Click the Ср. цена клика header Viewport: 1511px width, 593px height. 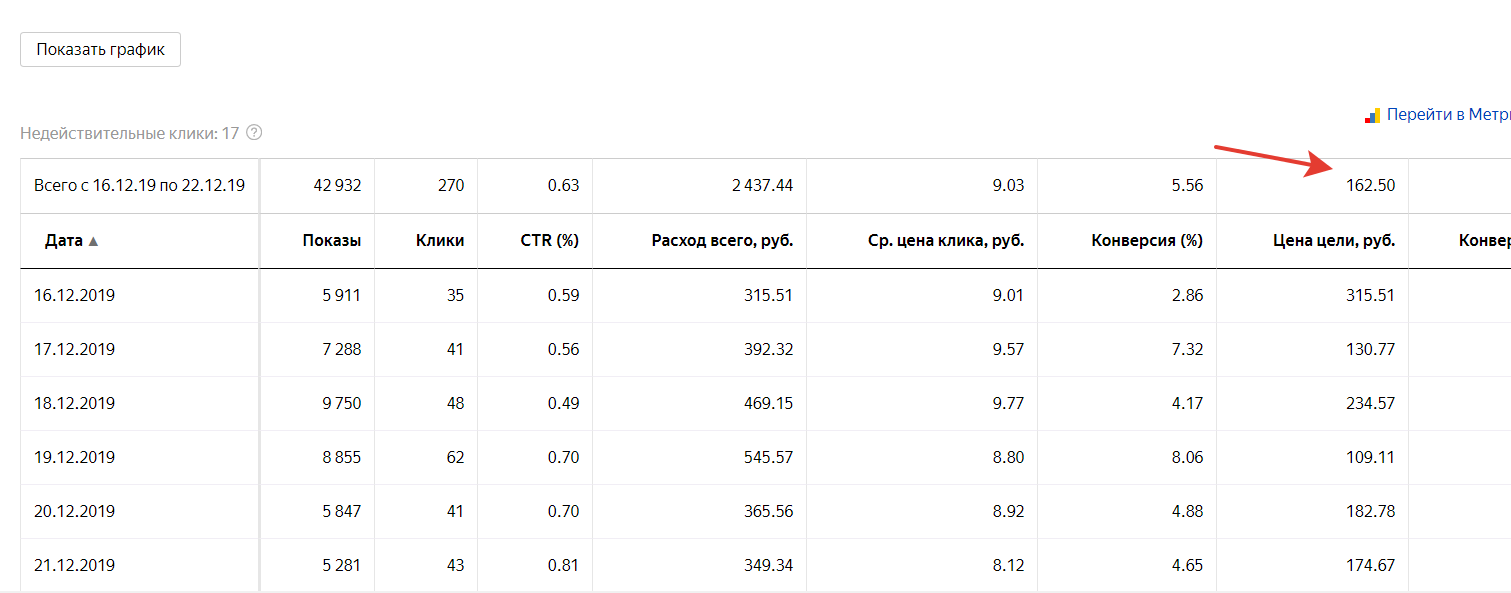[946, 241]
